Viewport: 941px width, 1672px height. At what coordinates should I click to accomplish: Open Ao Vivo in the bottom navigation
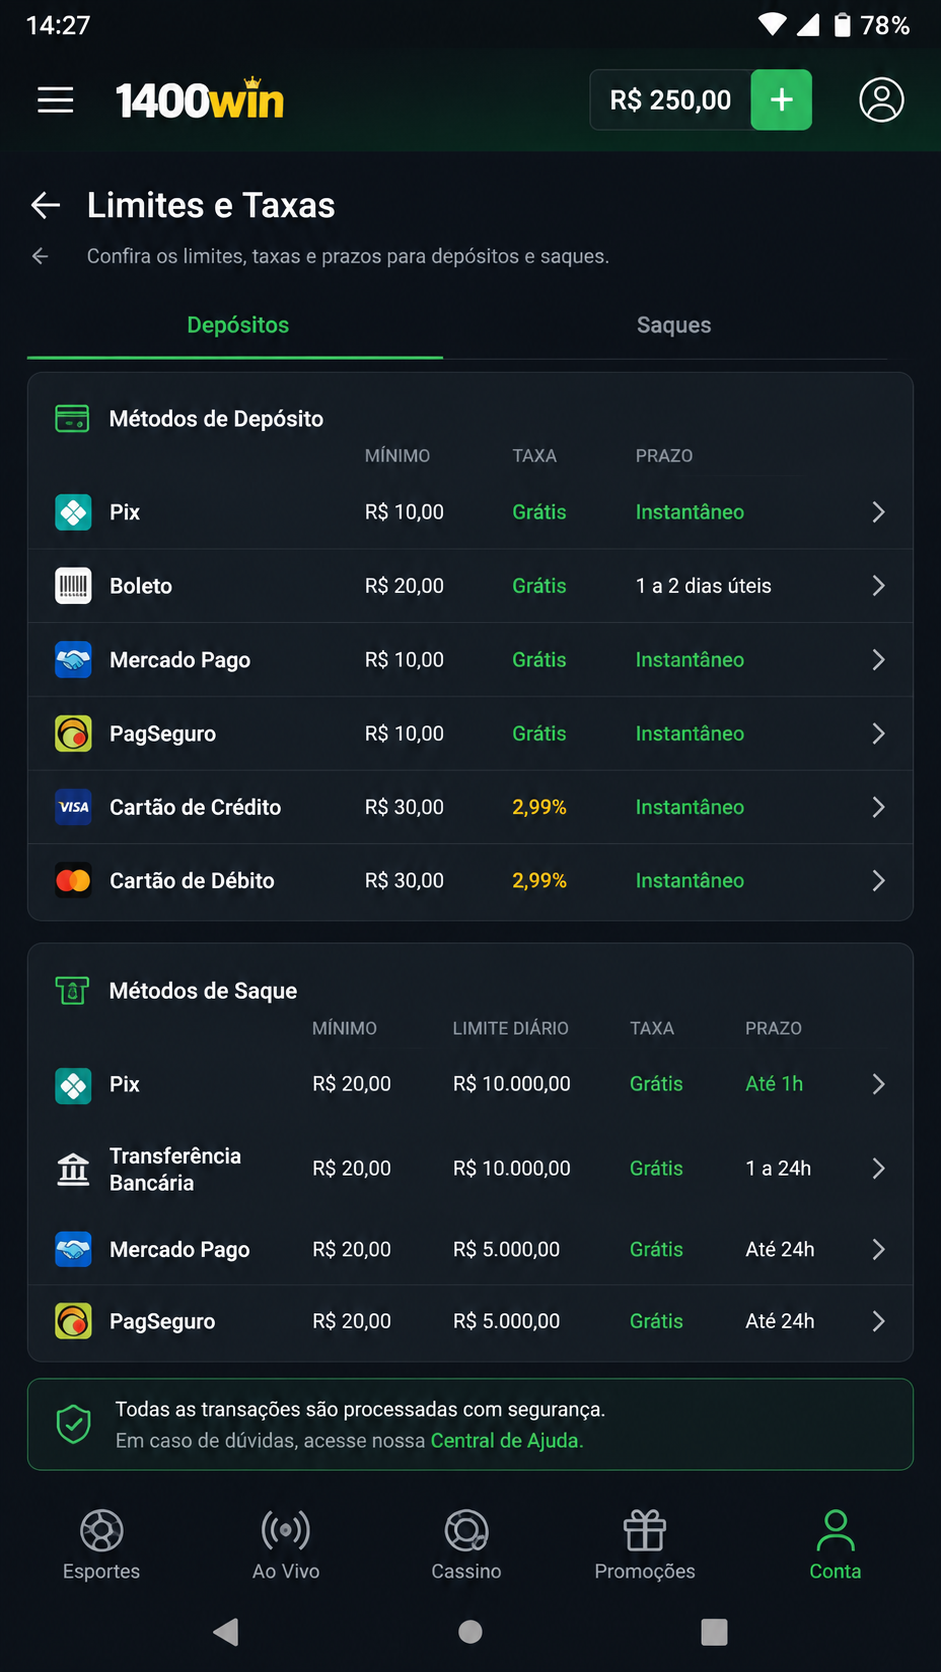point(286,1545)
